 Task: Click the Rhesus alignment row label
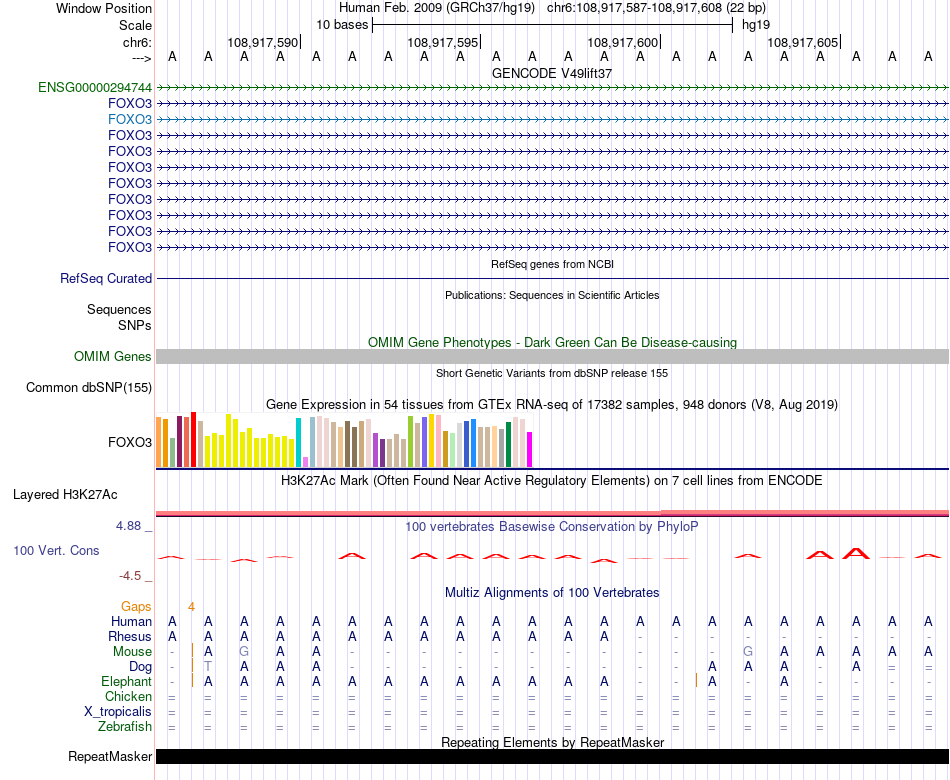coord(130,637)
